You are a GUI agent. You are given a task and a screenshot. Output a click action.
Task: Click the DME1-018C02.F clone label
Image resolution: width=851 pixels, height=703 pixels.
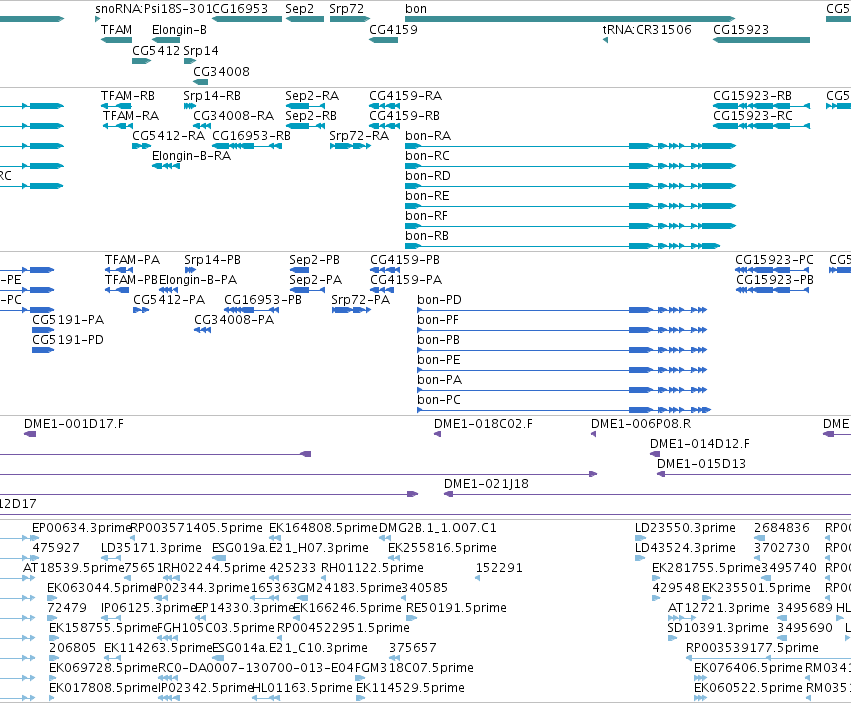(484, 424)
